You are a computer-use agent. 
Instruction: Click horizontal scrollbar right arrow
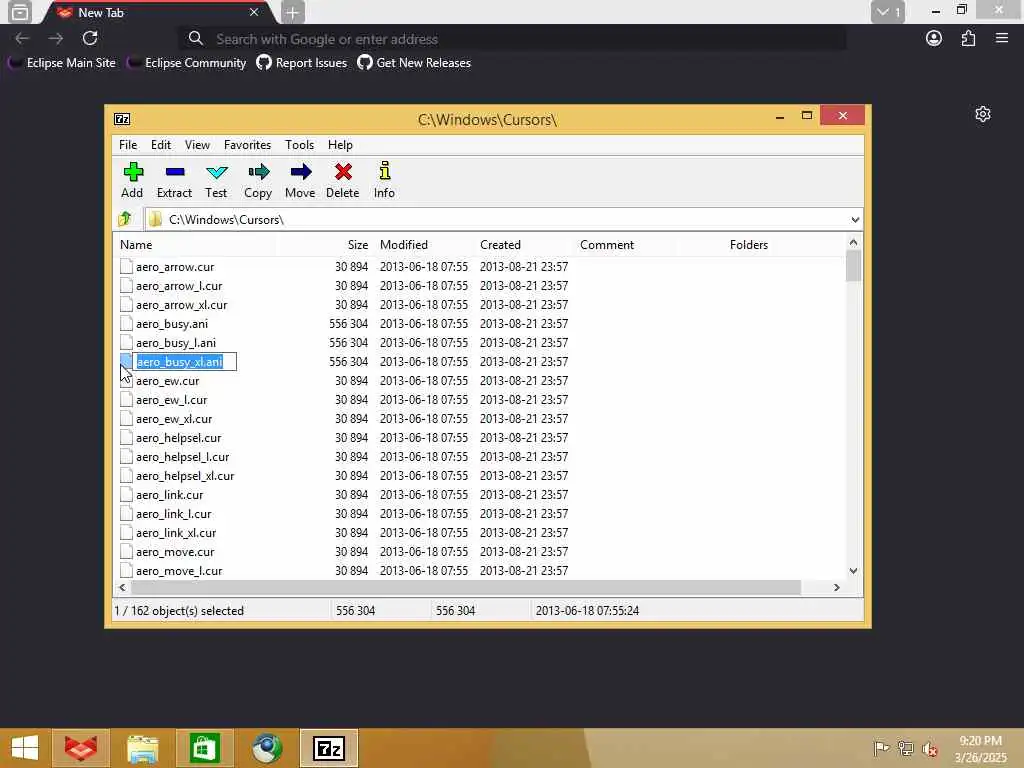coord(837,587)
